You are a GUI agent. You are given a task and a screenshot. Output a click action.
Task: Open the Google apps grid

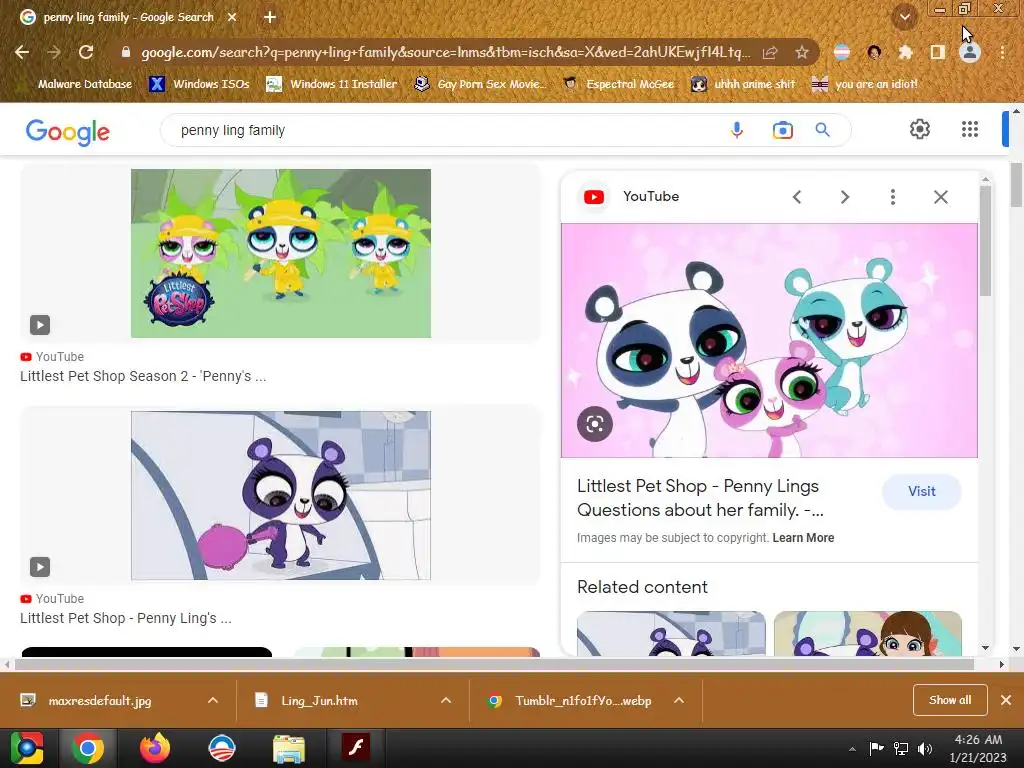tap(970, 129)
